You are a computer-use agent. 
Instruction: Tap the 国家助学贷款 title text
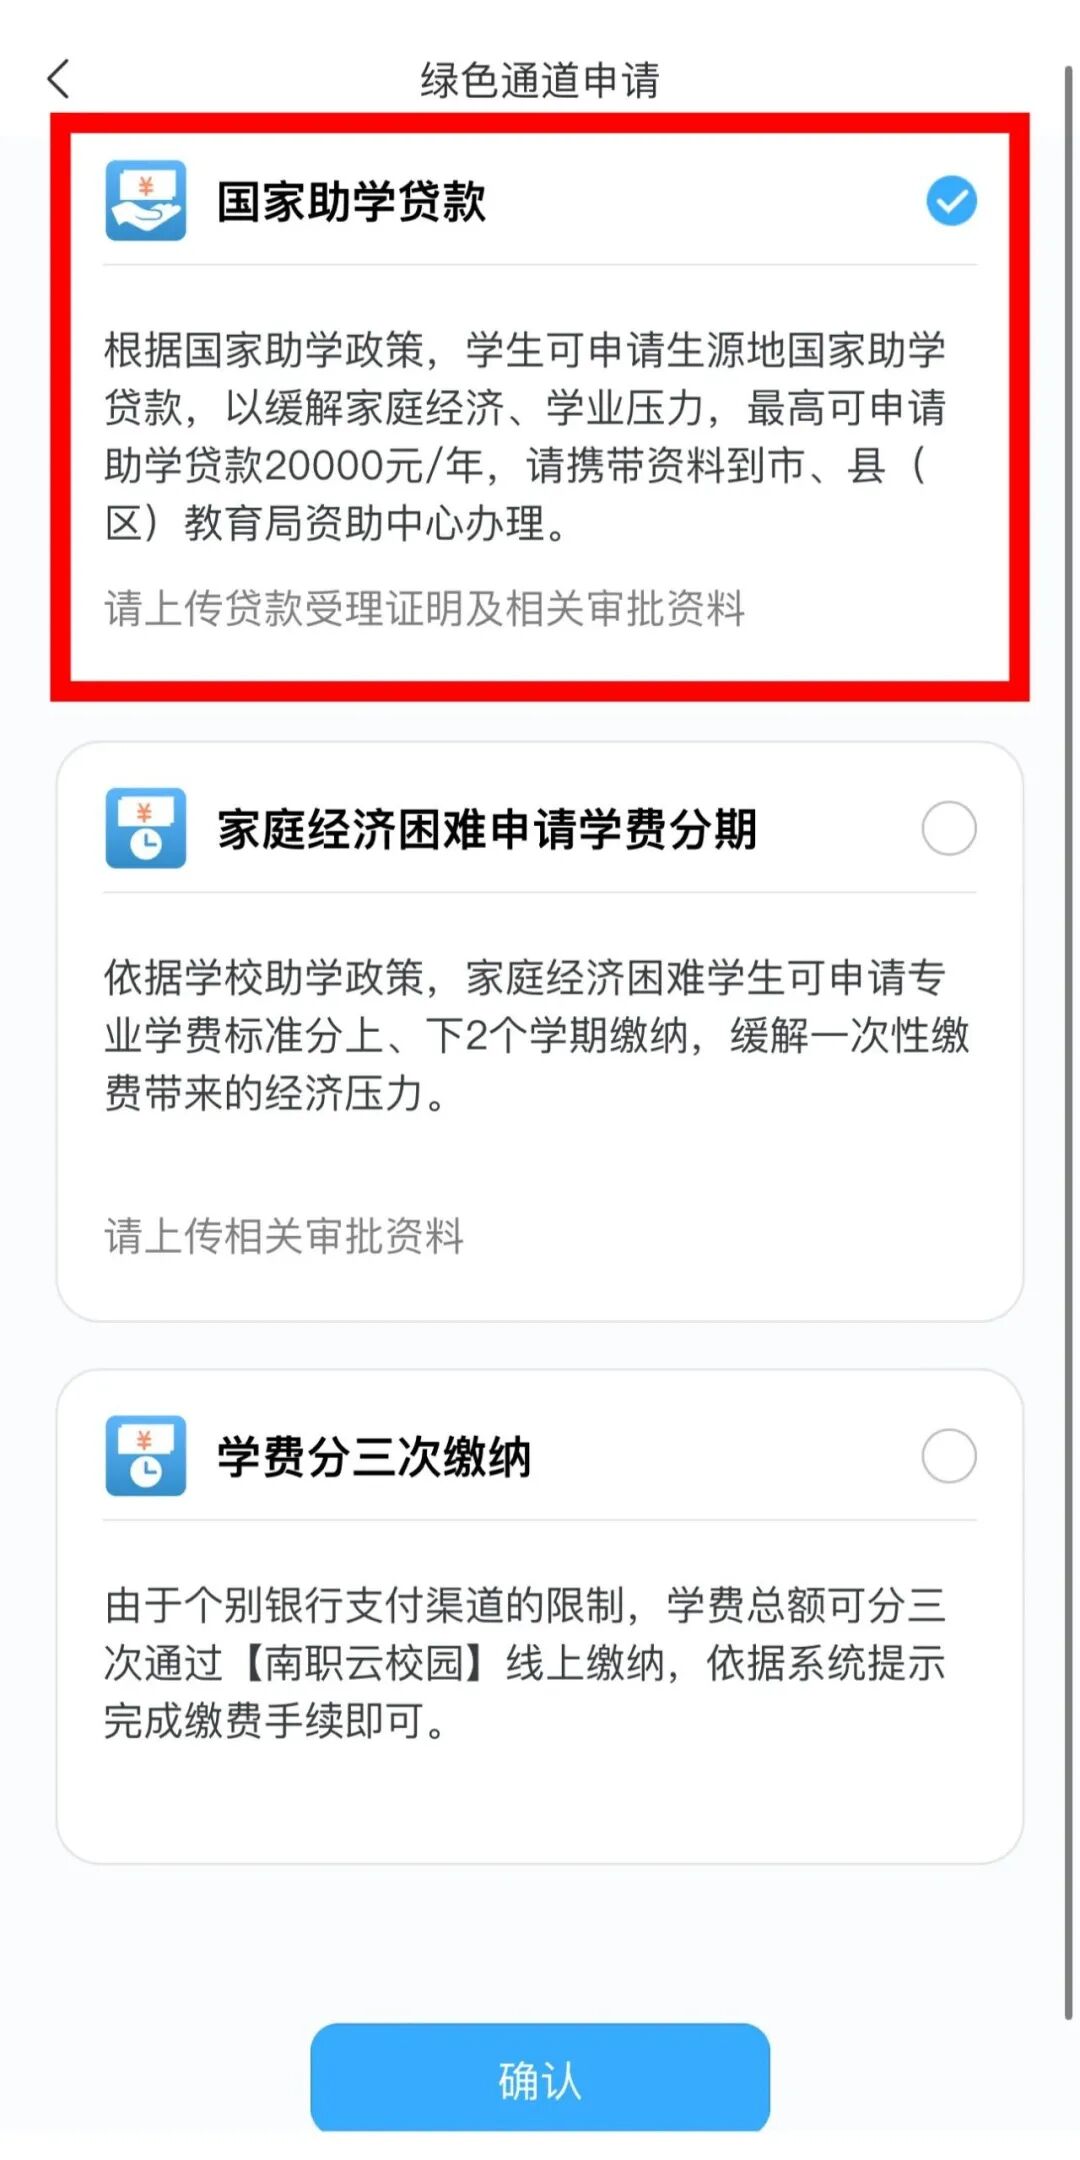click(352, 201)
